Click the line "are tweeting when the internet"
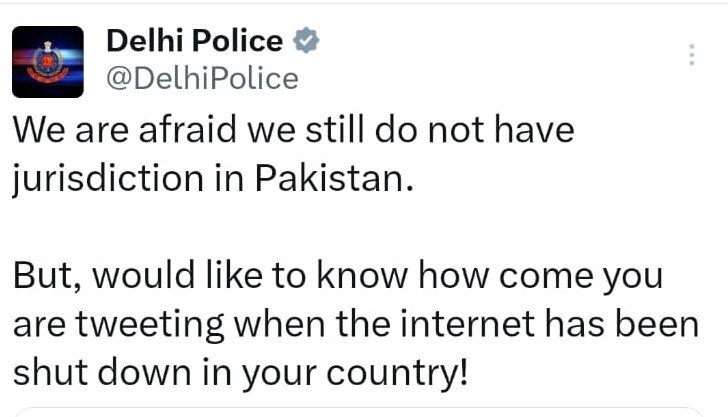This screenshot has height=417, width=728. point(355,324)
